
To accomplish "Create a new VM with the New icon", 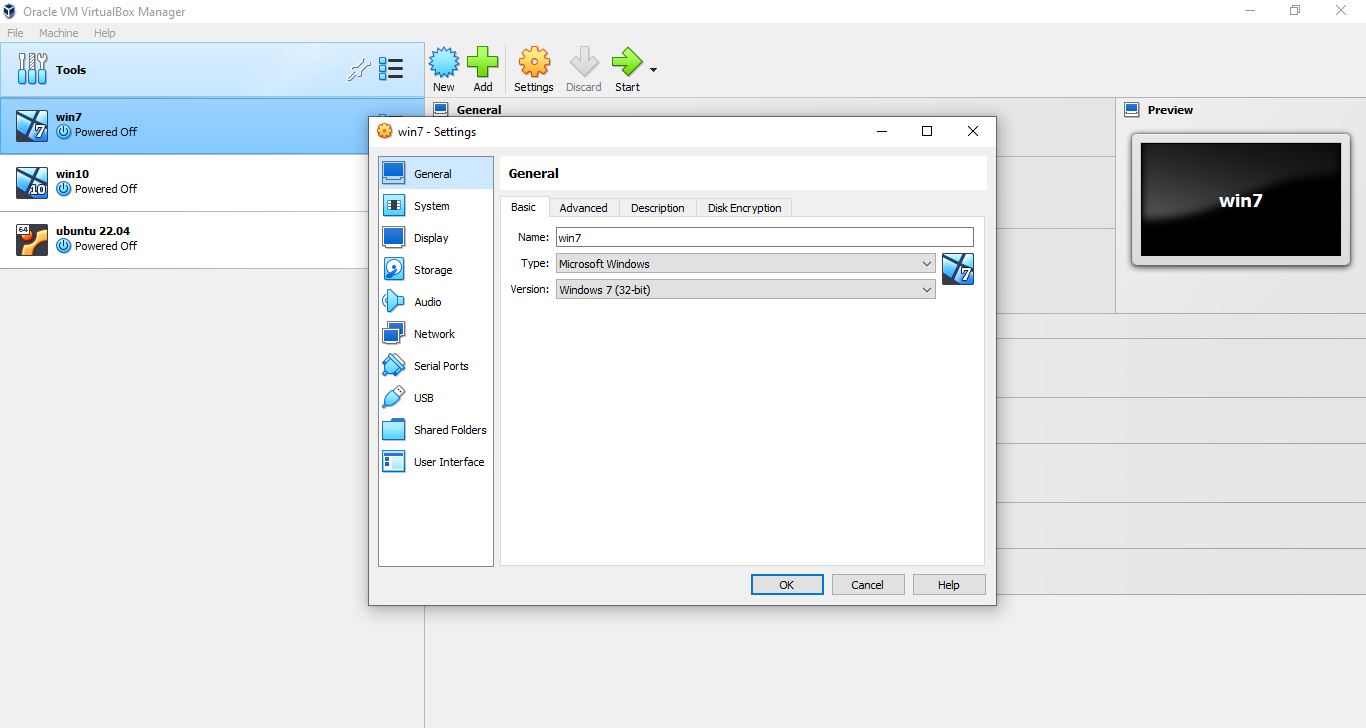I will coord(444,62).
